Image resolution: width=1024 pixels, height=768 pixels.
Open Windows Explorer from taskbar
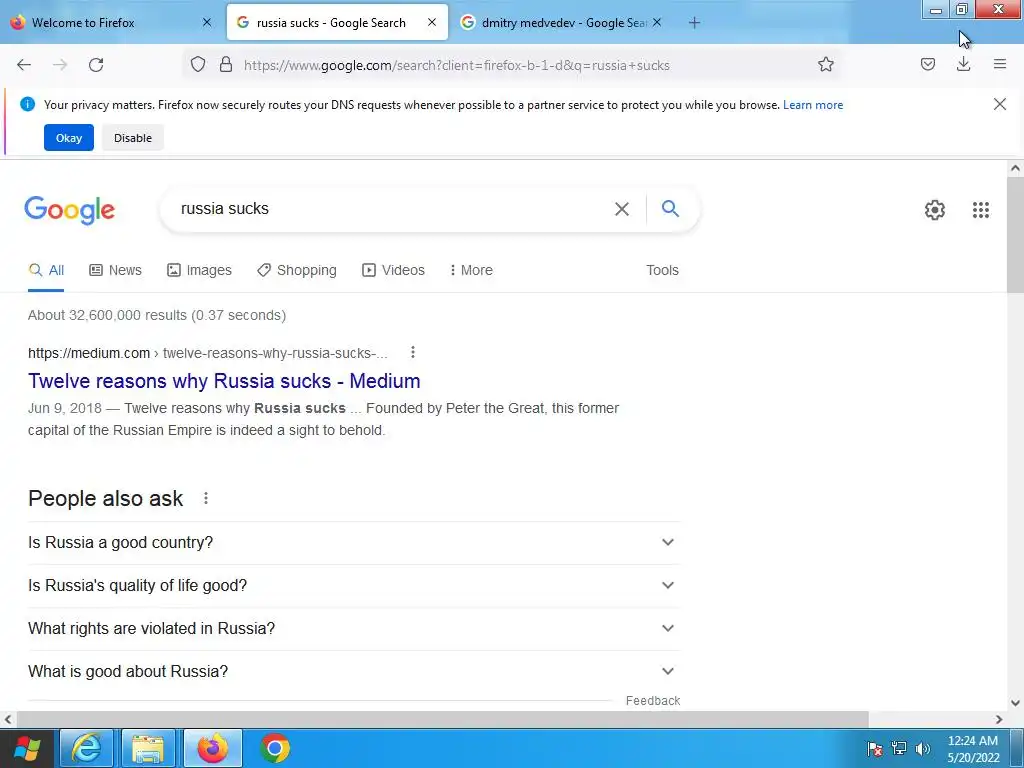pos(148,748)
